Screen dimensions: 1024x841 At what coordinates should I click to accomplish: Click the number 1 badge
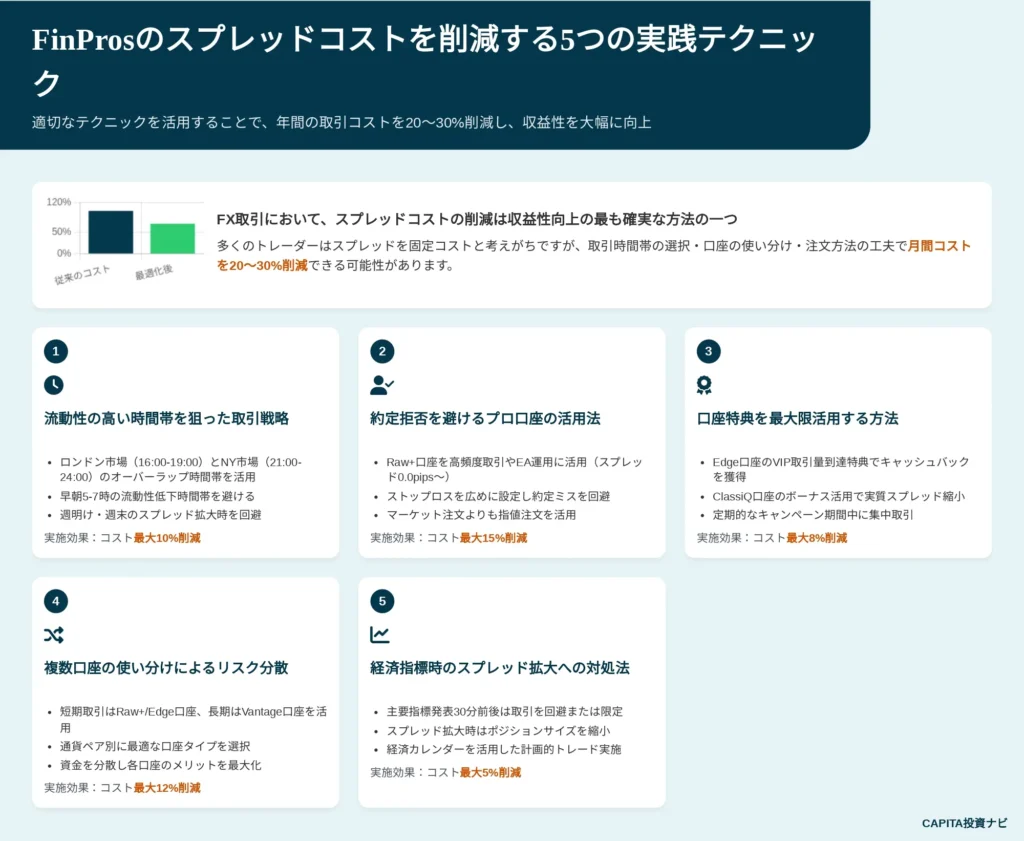[56, 351]
